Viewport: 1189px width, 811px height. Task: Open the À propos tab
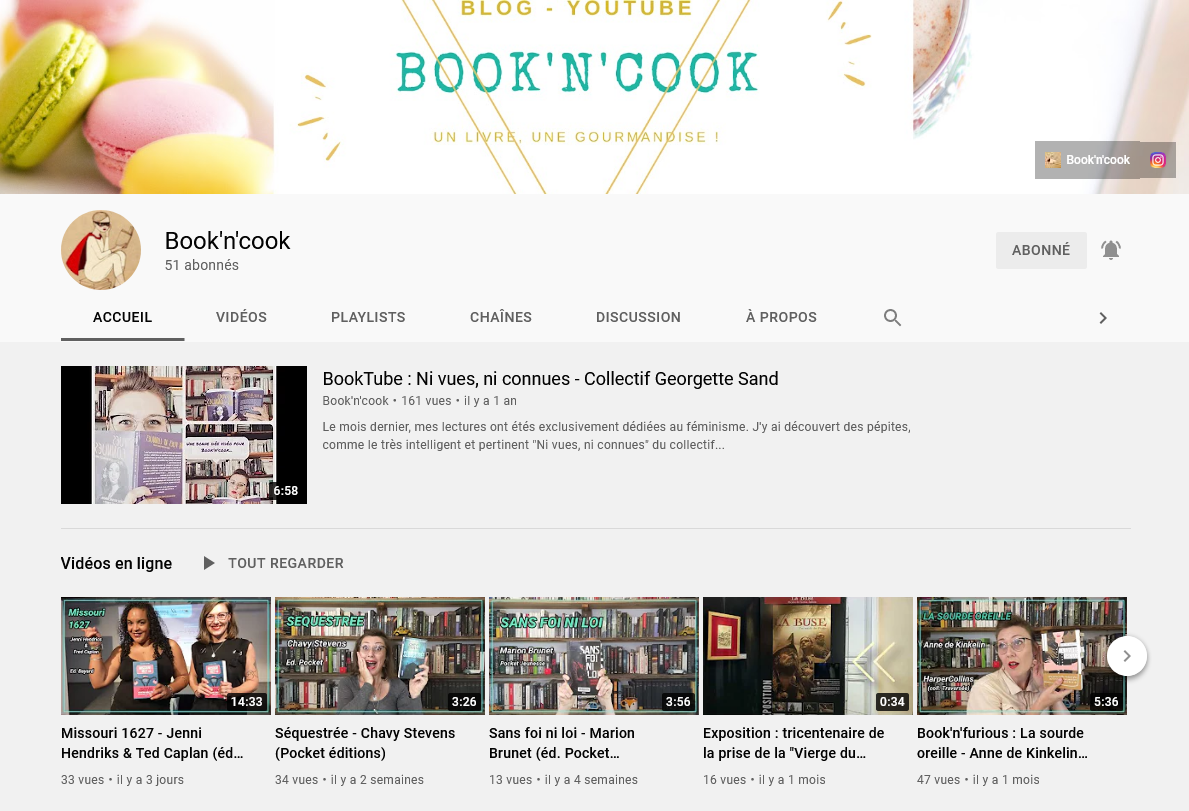pyautogui.click(x=781, y=317)
